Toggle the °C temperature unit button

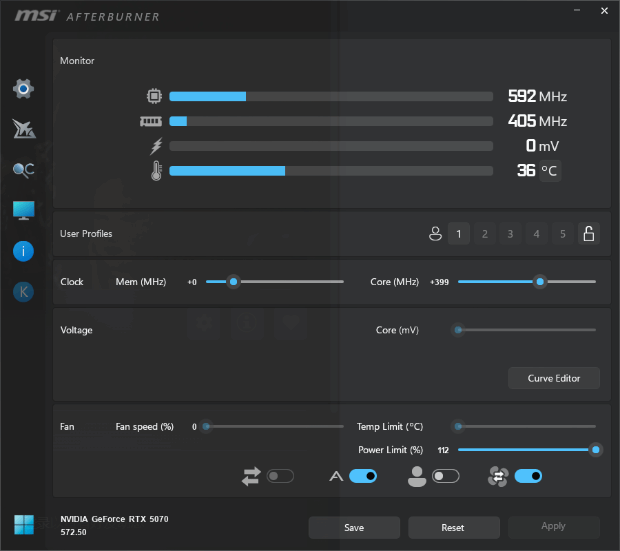tap(550, 171)
